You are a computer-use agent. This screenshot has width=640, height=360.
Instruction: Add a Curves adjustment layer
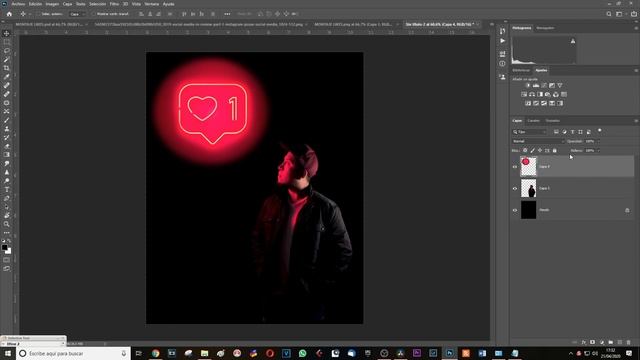(x=544, y=85)
